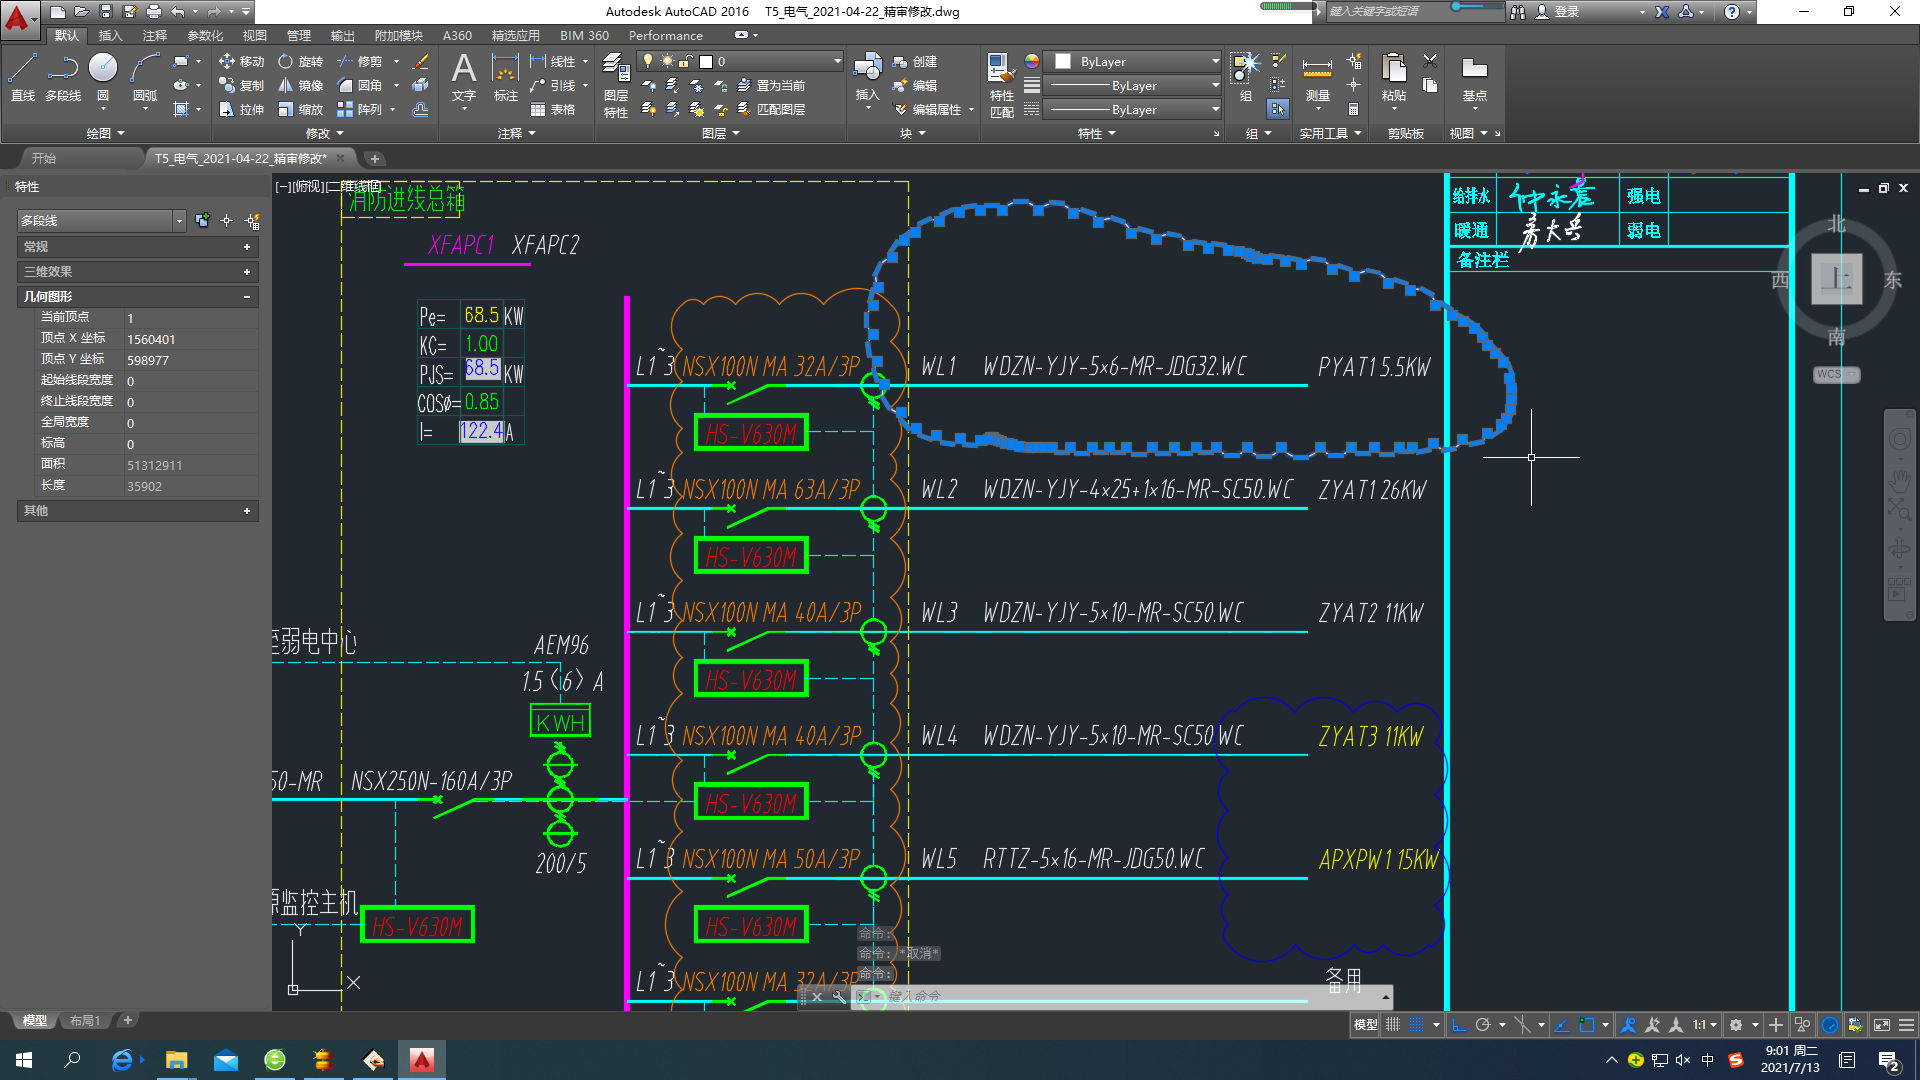Switch to the 插入 ribbon tab
This screenshot has width=1920, height=1080.
tap(110, 35)
